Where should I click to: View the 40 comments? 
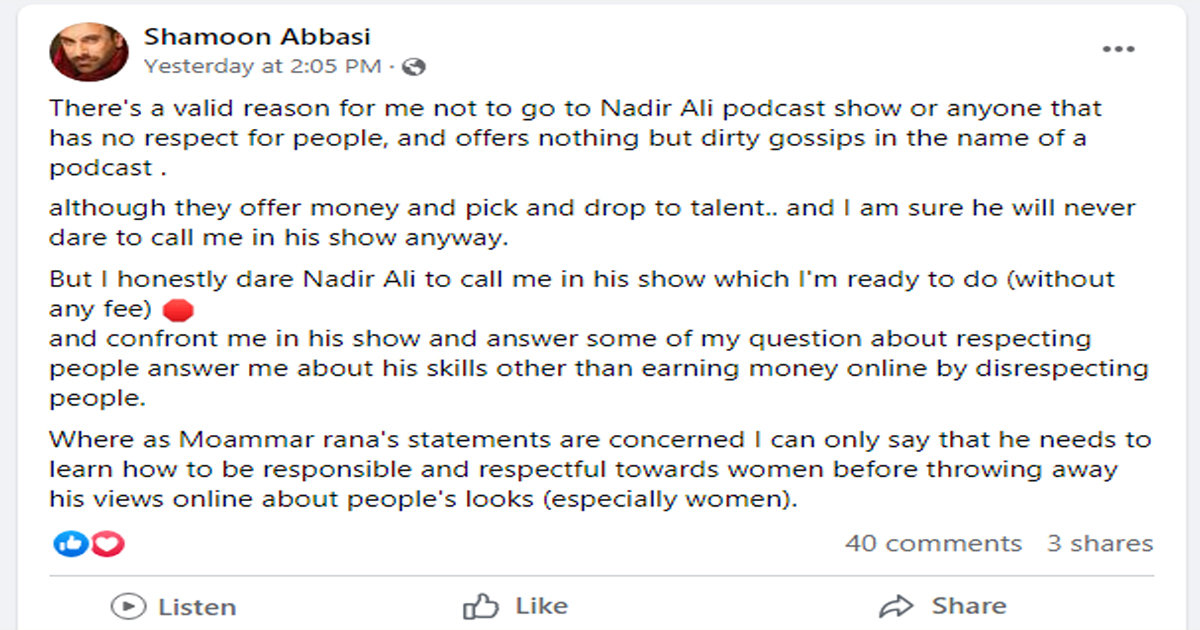[933, 544]
